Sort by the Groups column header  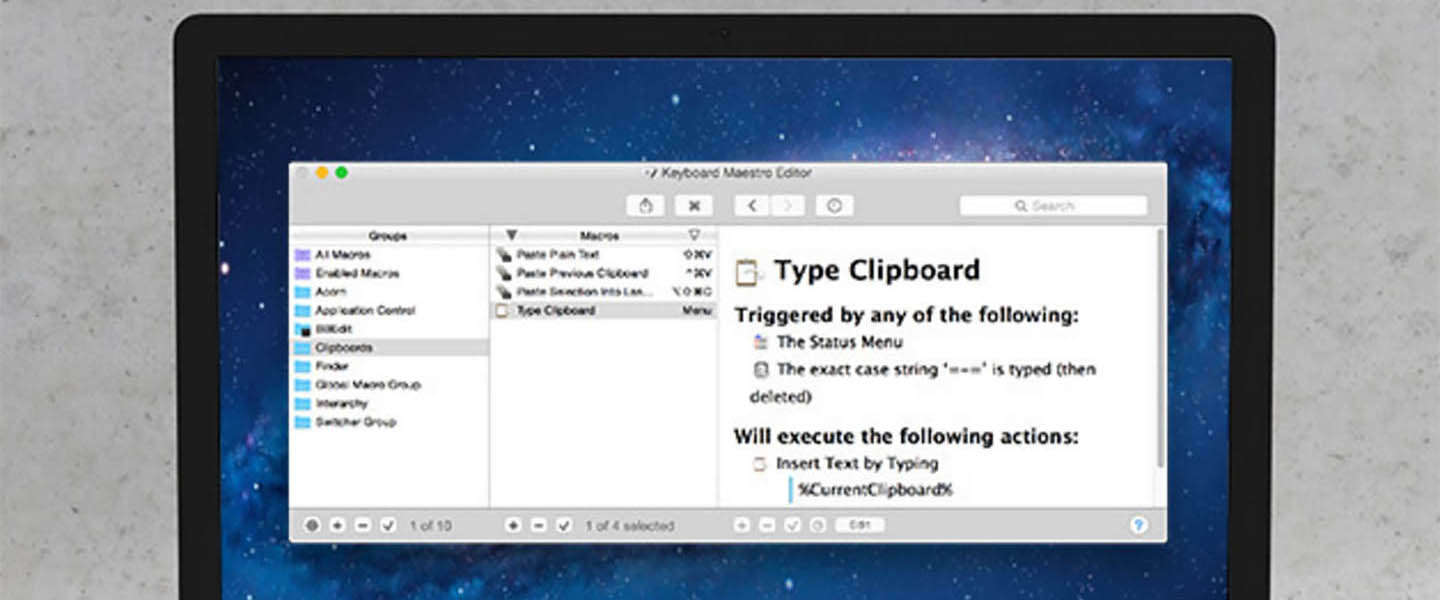tap(389, 236)
